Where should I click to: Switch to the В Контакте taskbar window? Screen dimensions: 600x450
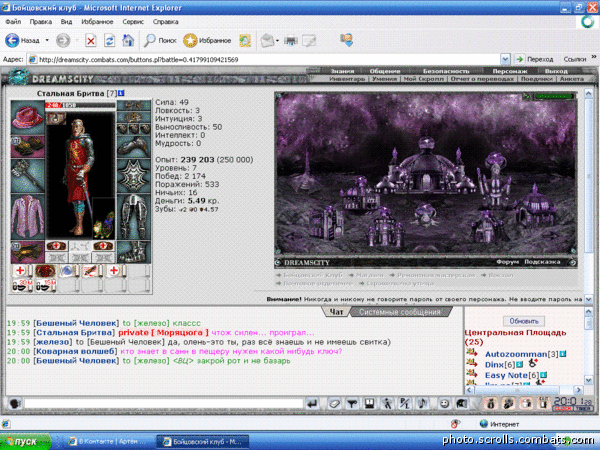[x=106, y=442]
